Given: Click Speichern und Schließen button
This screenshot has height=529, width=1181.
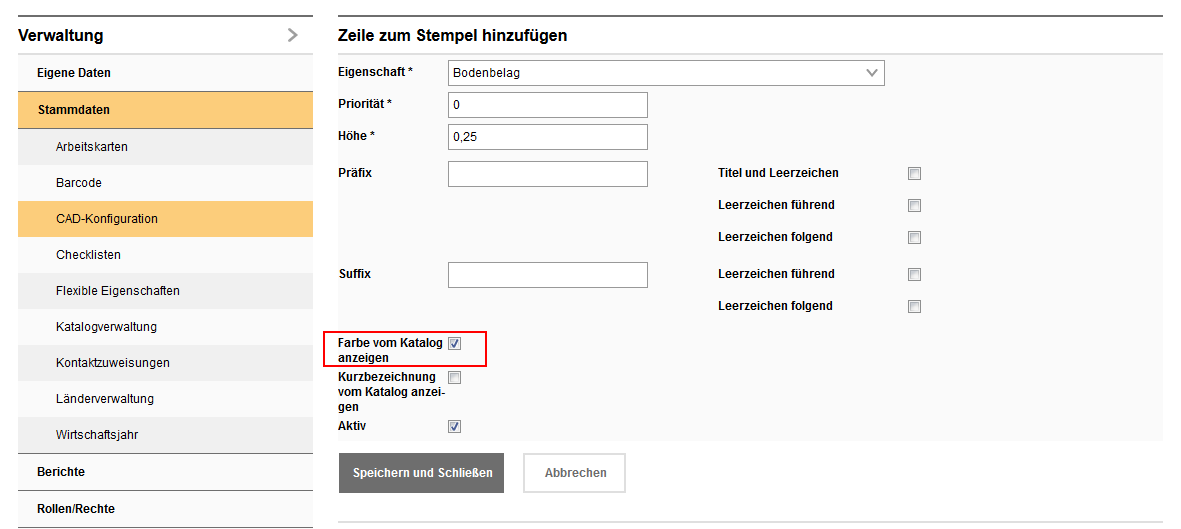Looking at the screenshot, I should point(422,473).
